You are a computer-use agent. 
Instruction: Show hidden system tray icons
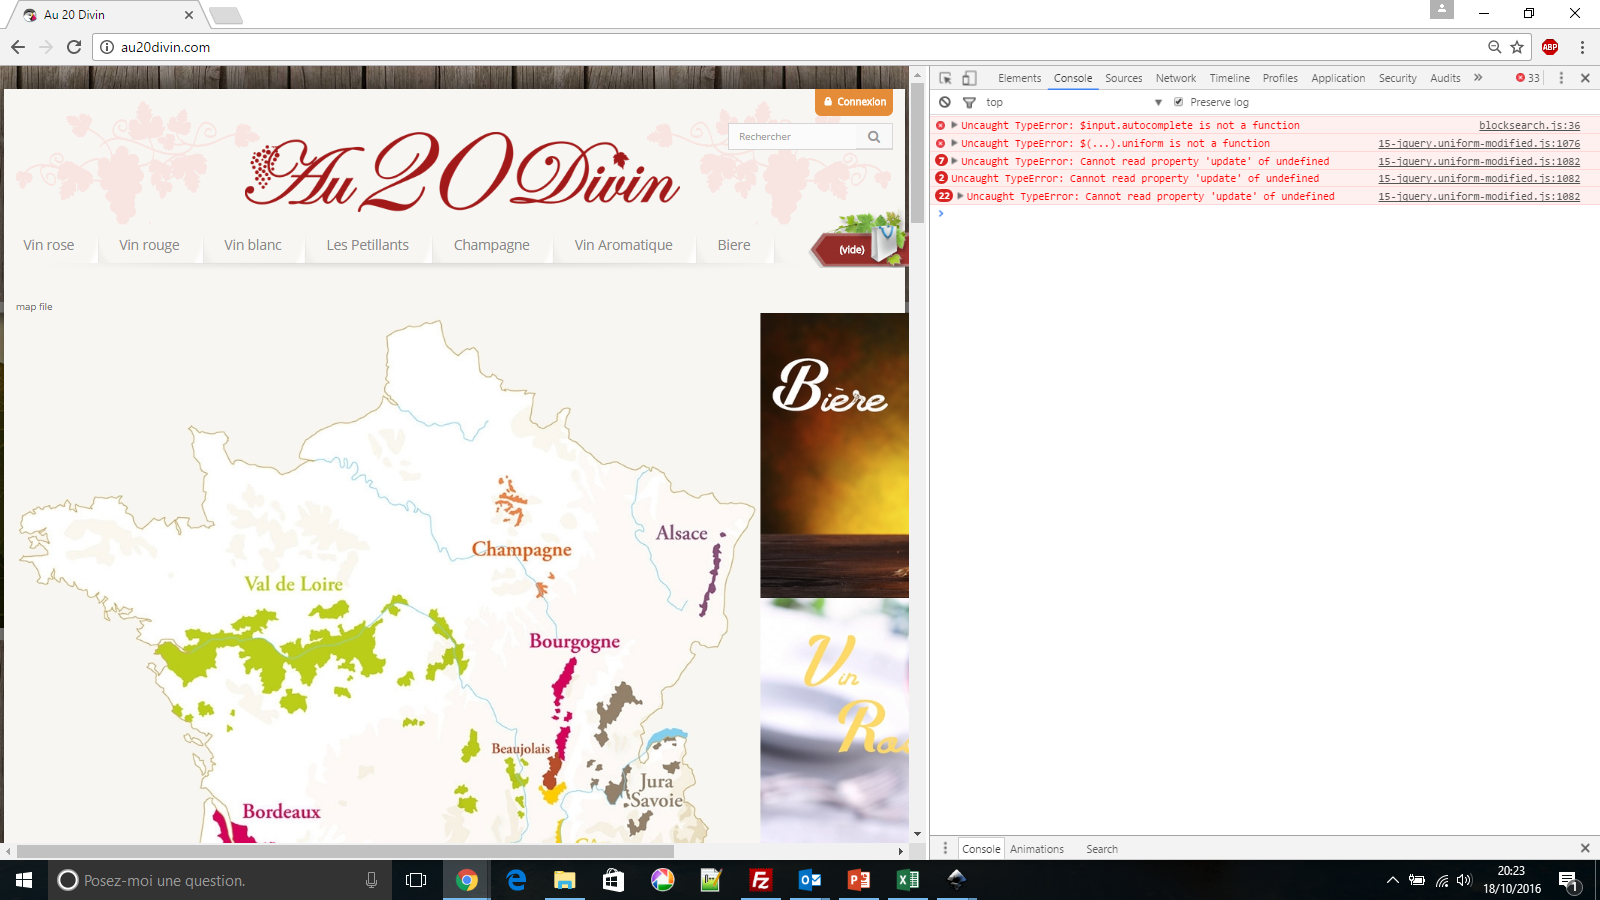pyautogui.click(x=1392, y=880)
